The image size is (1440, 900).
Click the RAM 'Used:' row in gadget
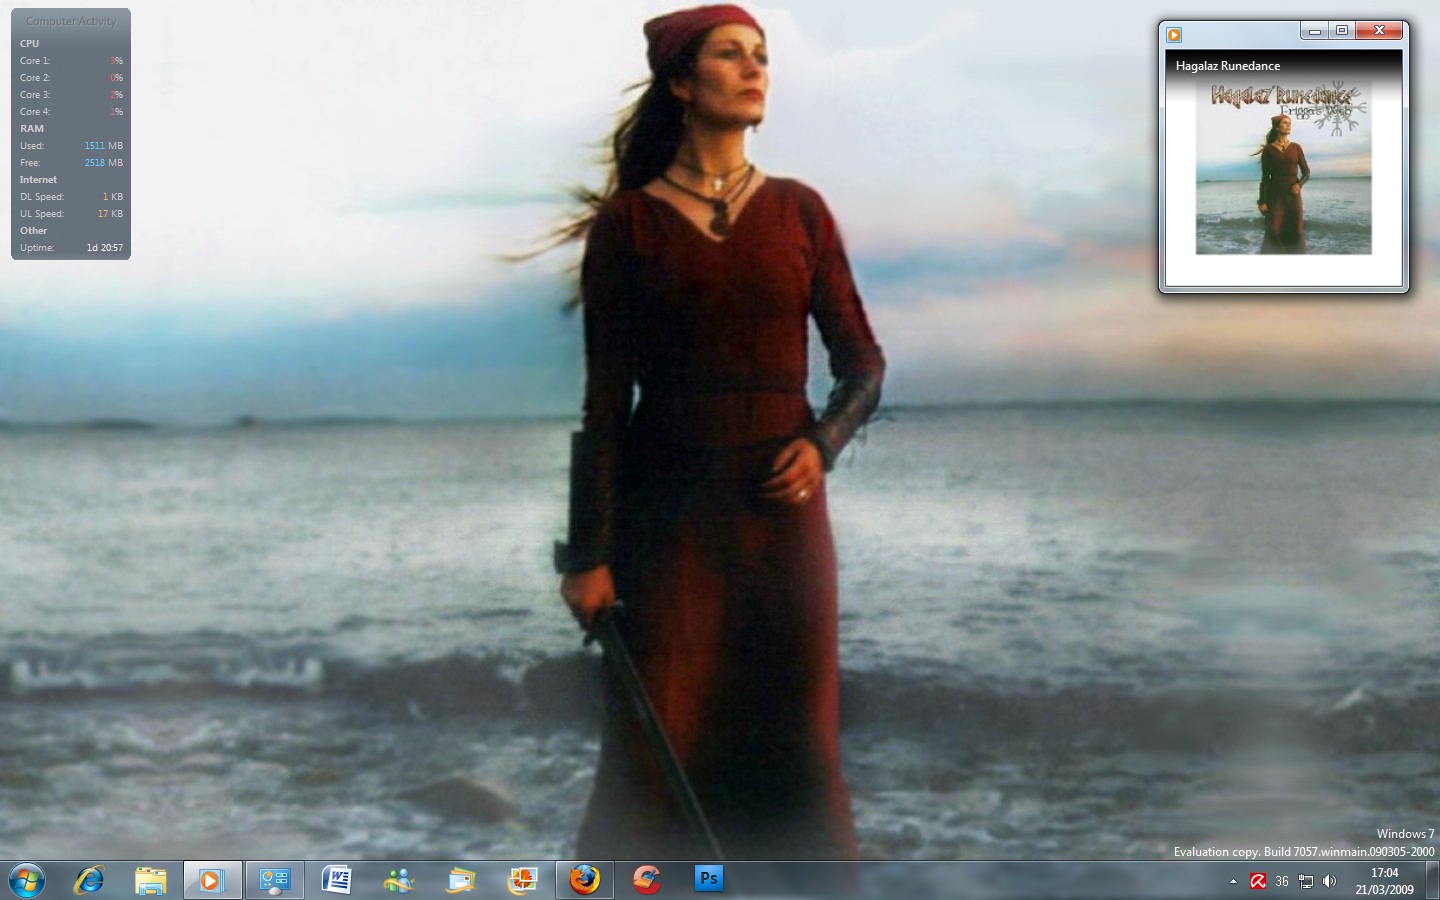pos(71,146)
